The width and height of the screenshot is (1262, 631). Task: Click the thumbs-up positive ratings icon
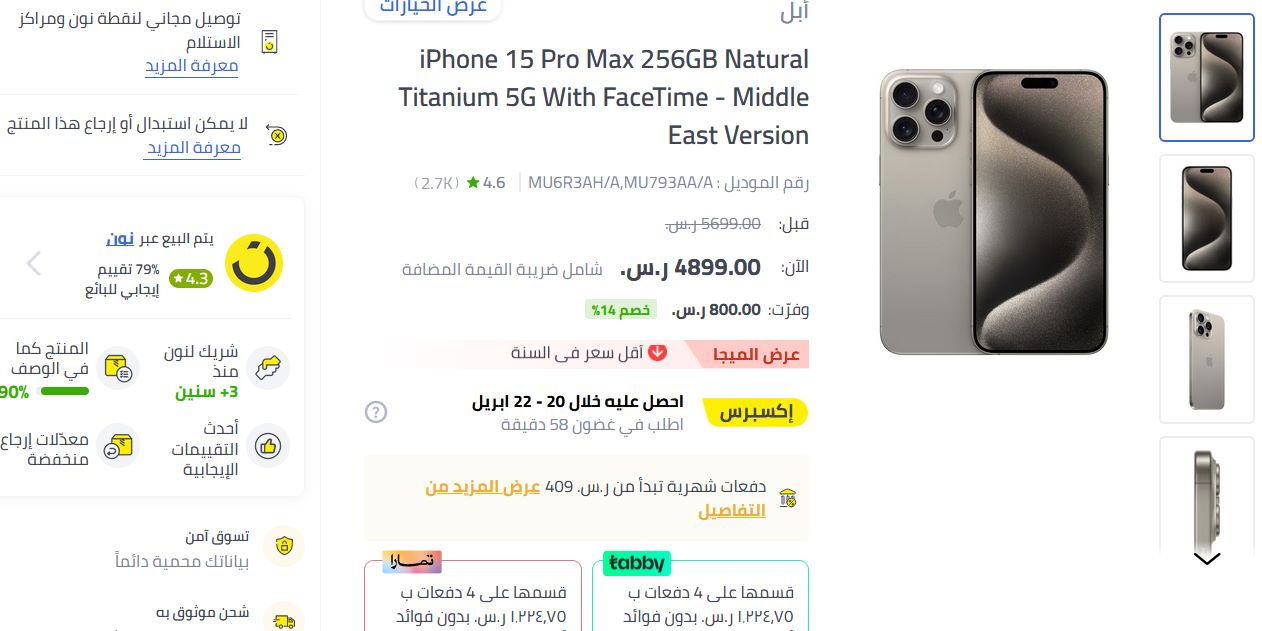point(268,446)
